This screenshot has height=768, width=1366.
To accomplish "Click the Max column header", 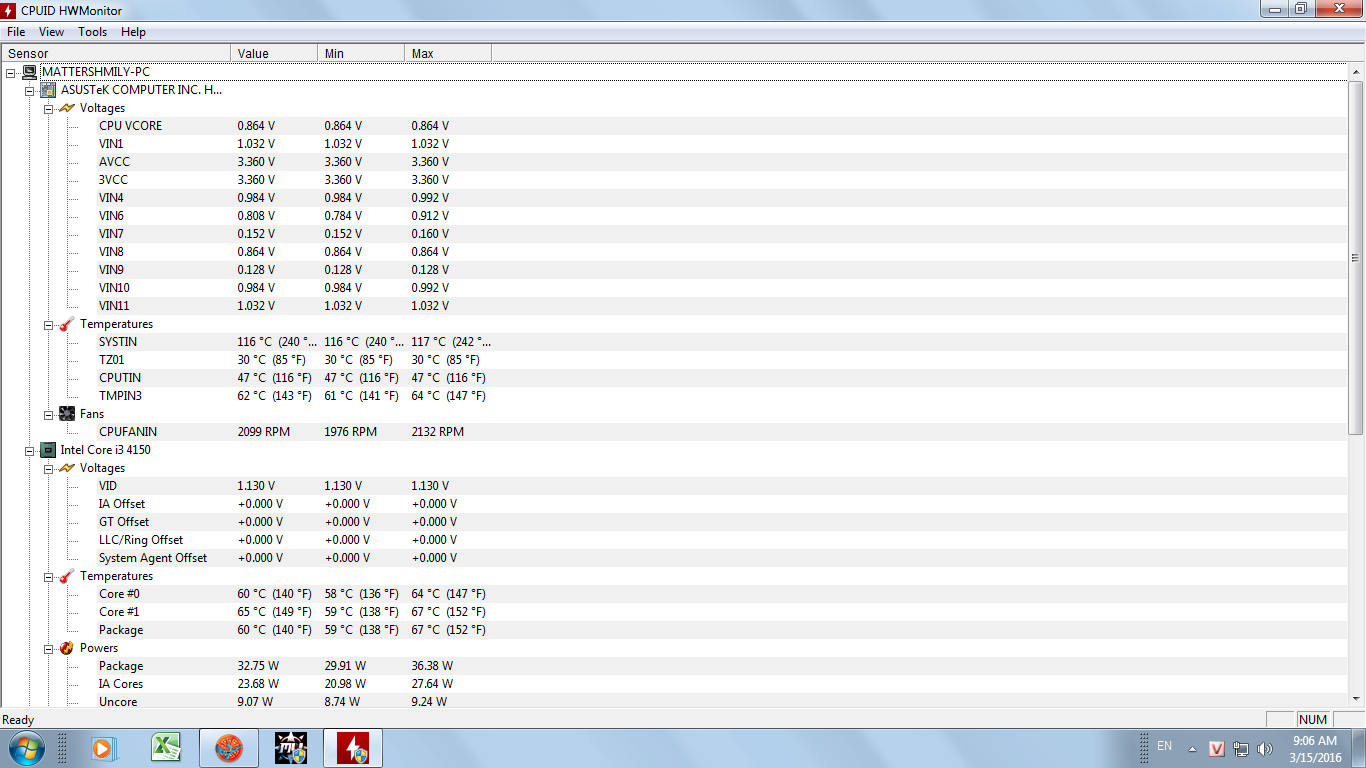I will pos(448,53).
